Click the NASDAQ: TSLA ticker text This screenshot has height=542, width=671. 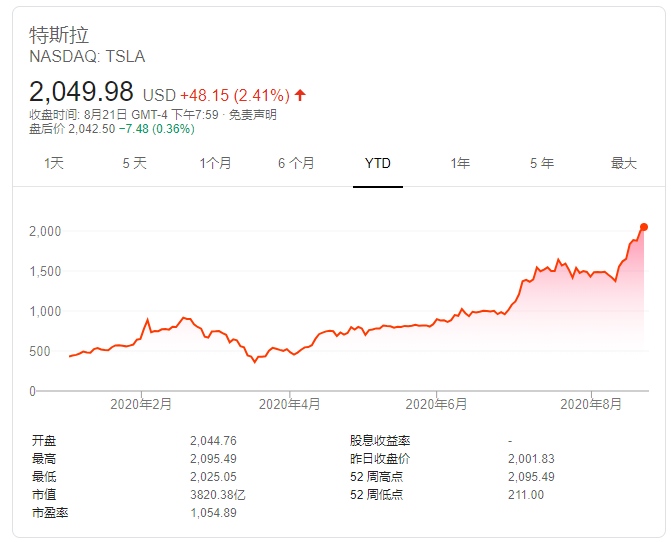click(87, 57)
